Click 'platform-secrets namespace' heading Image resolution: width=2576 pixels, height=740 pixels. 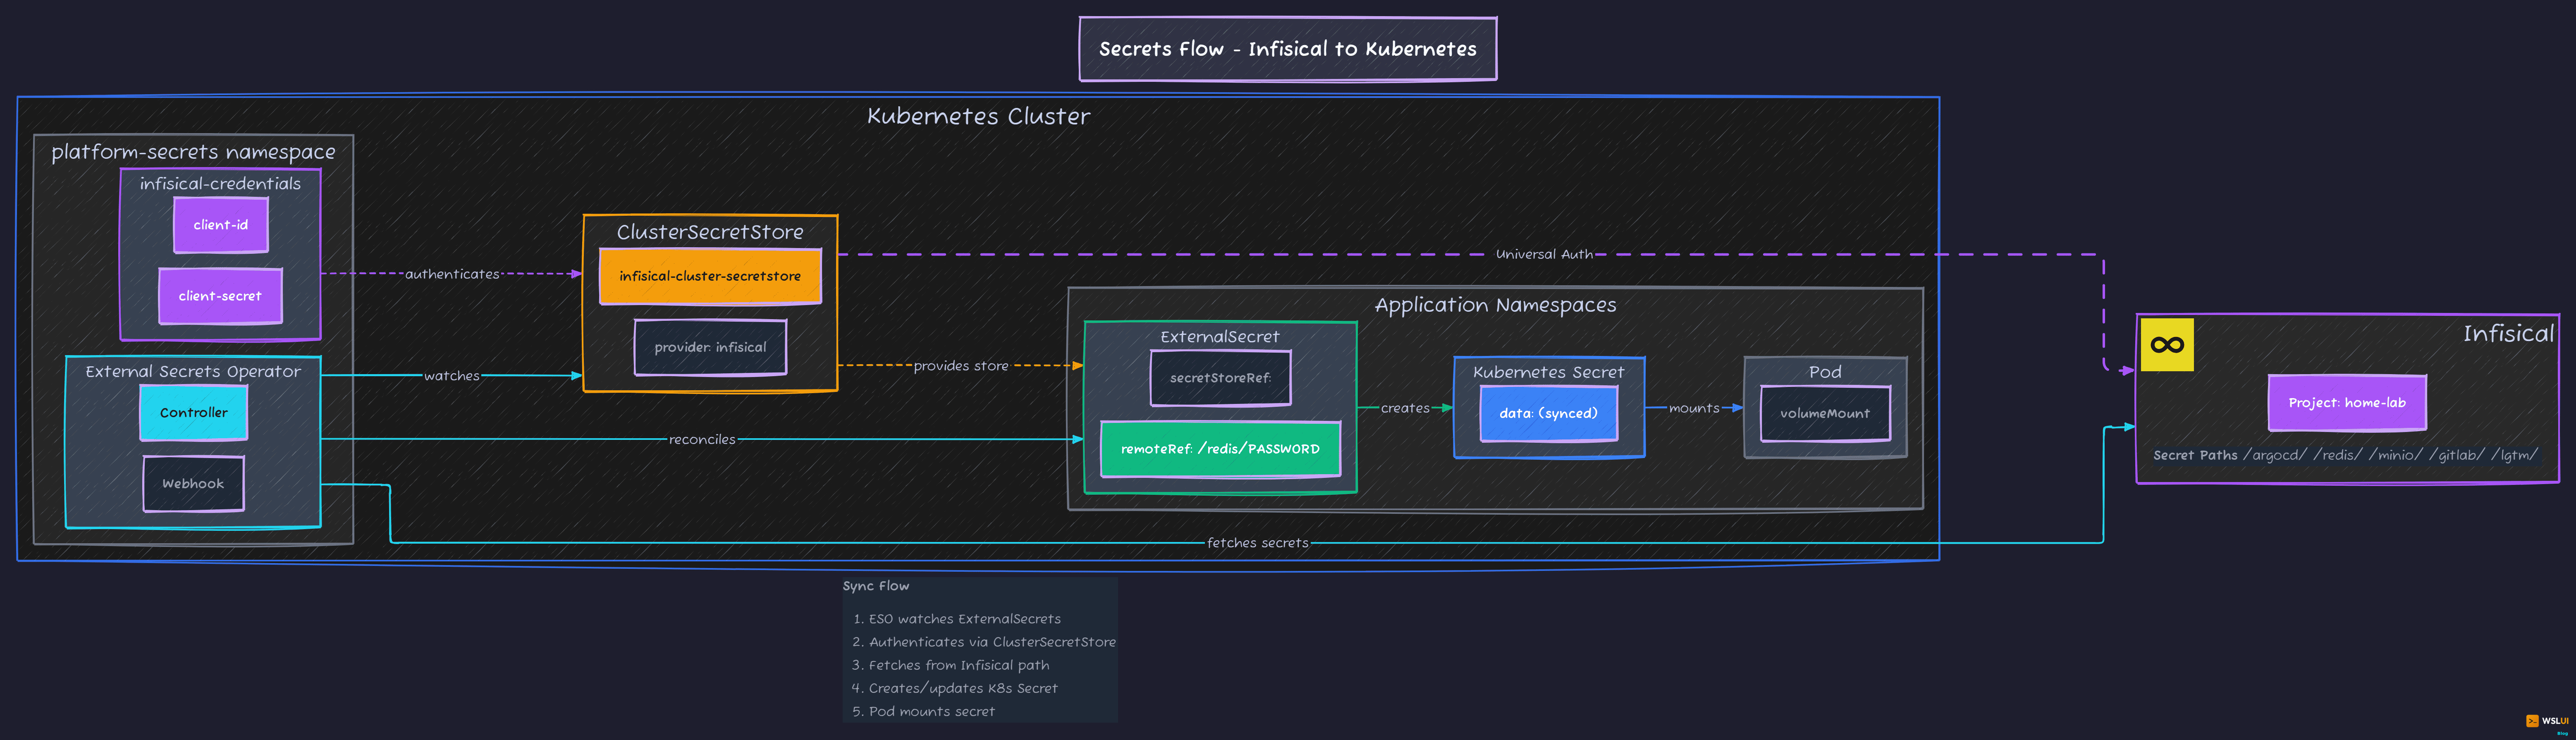pos(193,152)
